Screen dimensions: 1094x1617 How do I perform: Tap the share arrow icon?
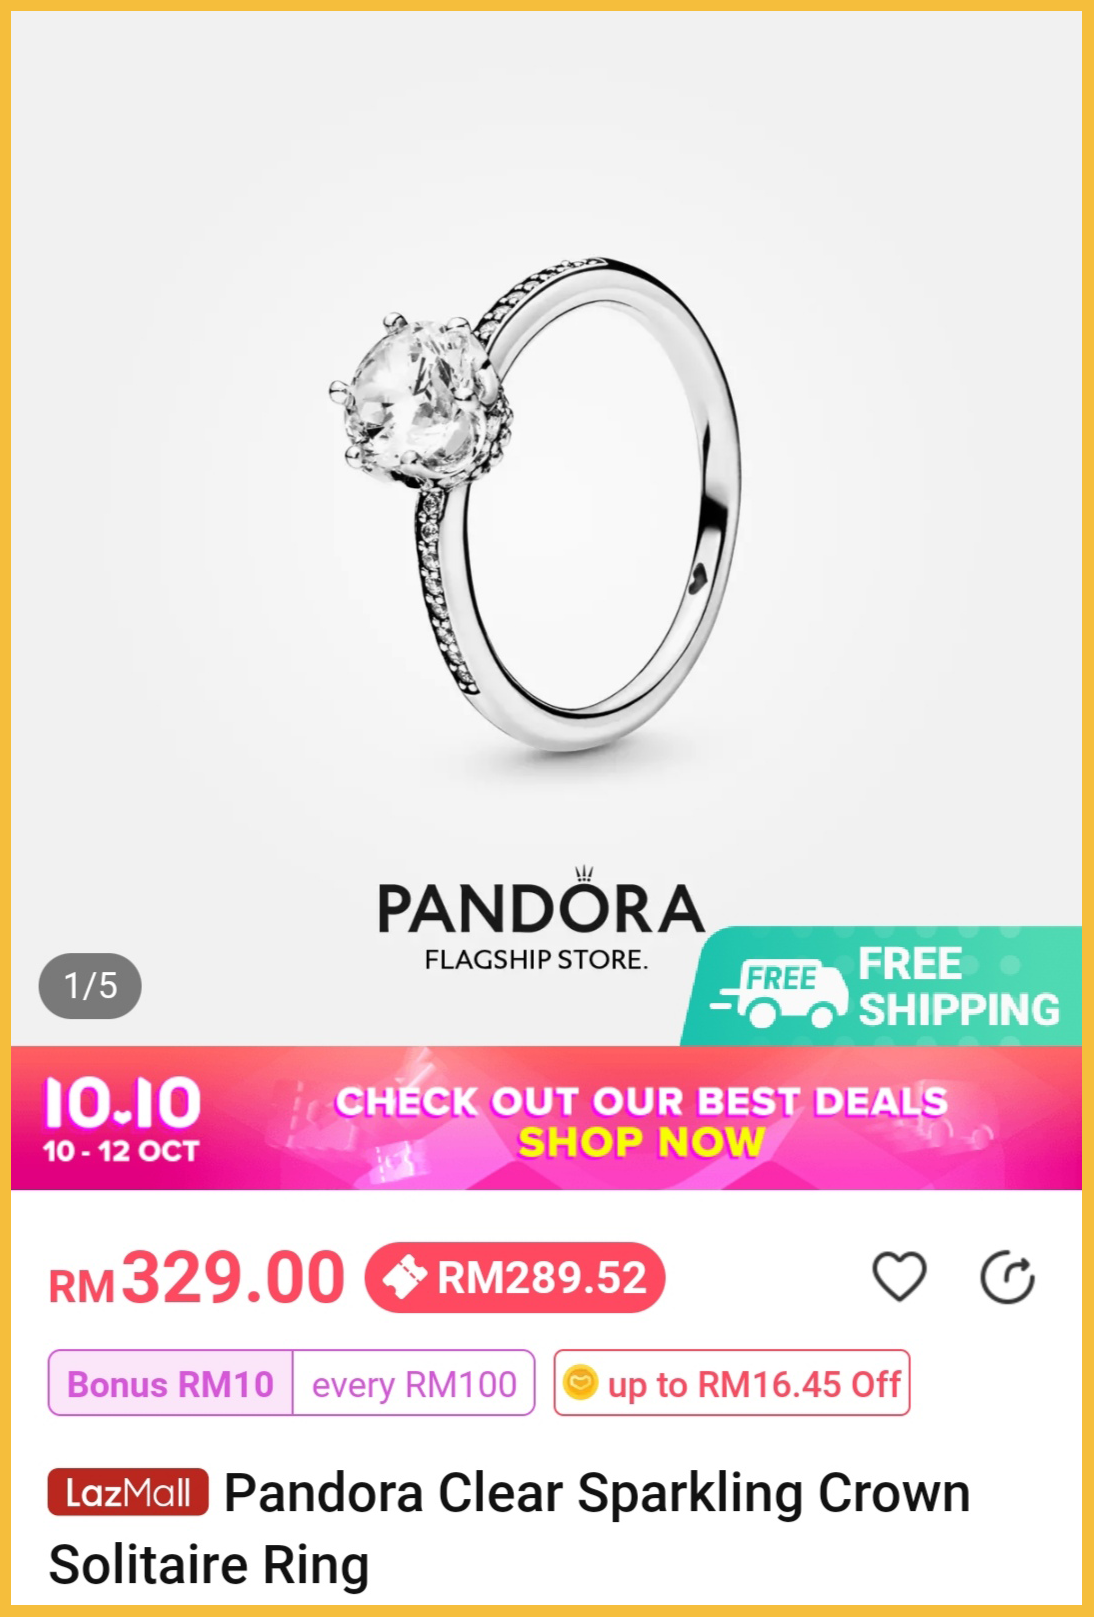1007,1277
